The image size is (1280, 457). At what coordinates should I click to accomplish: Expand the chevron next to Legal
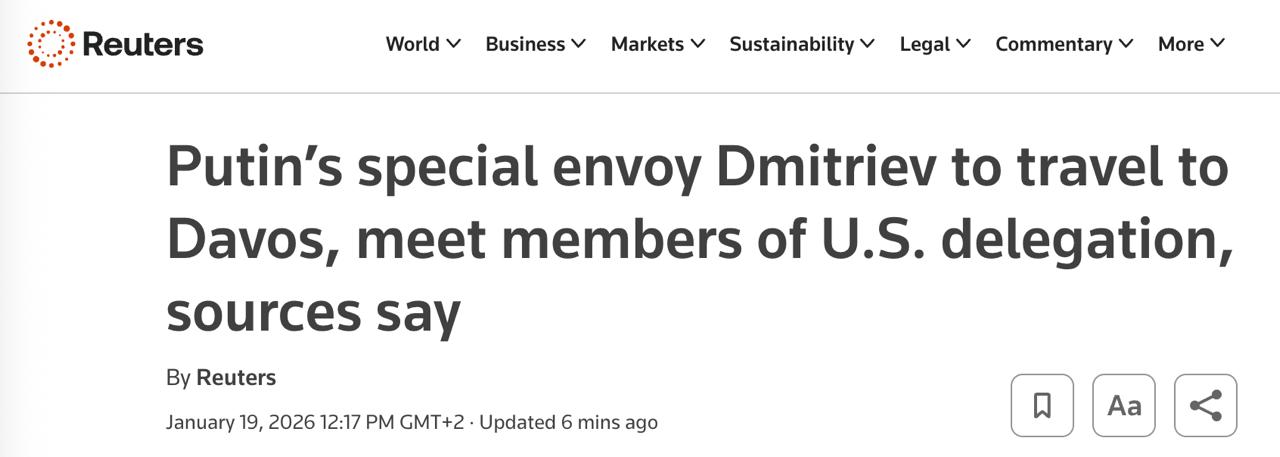pos(963,43)
